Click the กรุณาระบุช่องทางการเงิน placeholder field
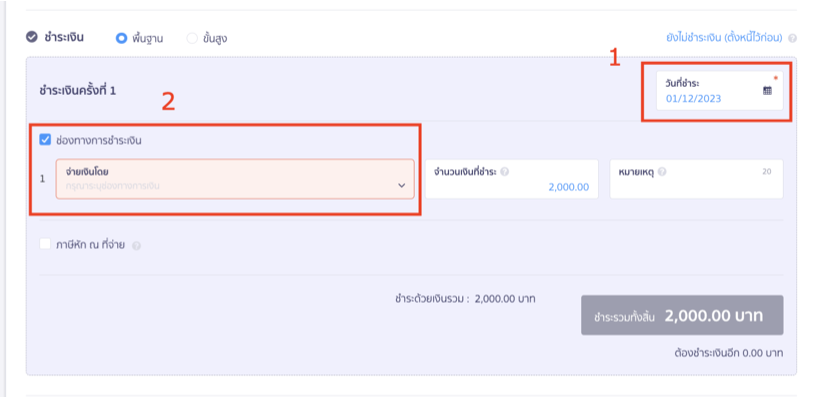The height and width of the screenshot is (397, 817). (x=235, y=179)
